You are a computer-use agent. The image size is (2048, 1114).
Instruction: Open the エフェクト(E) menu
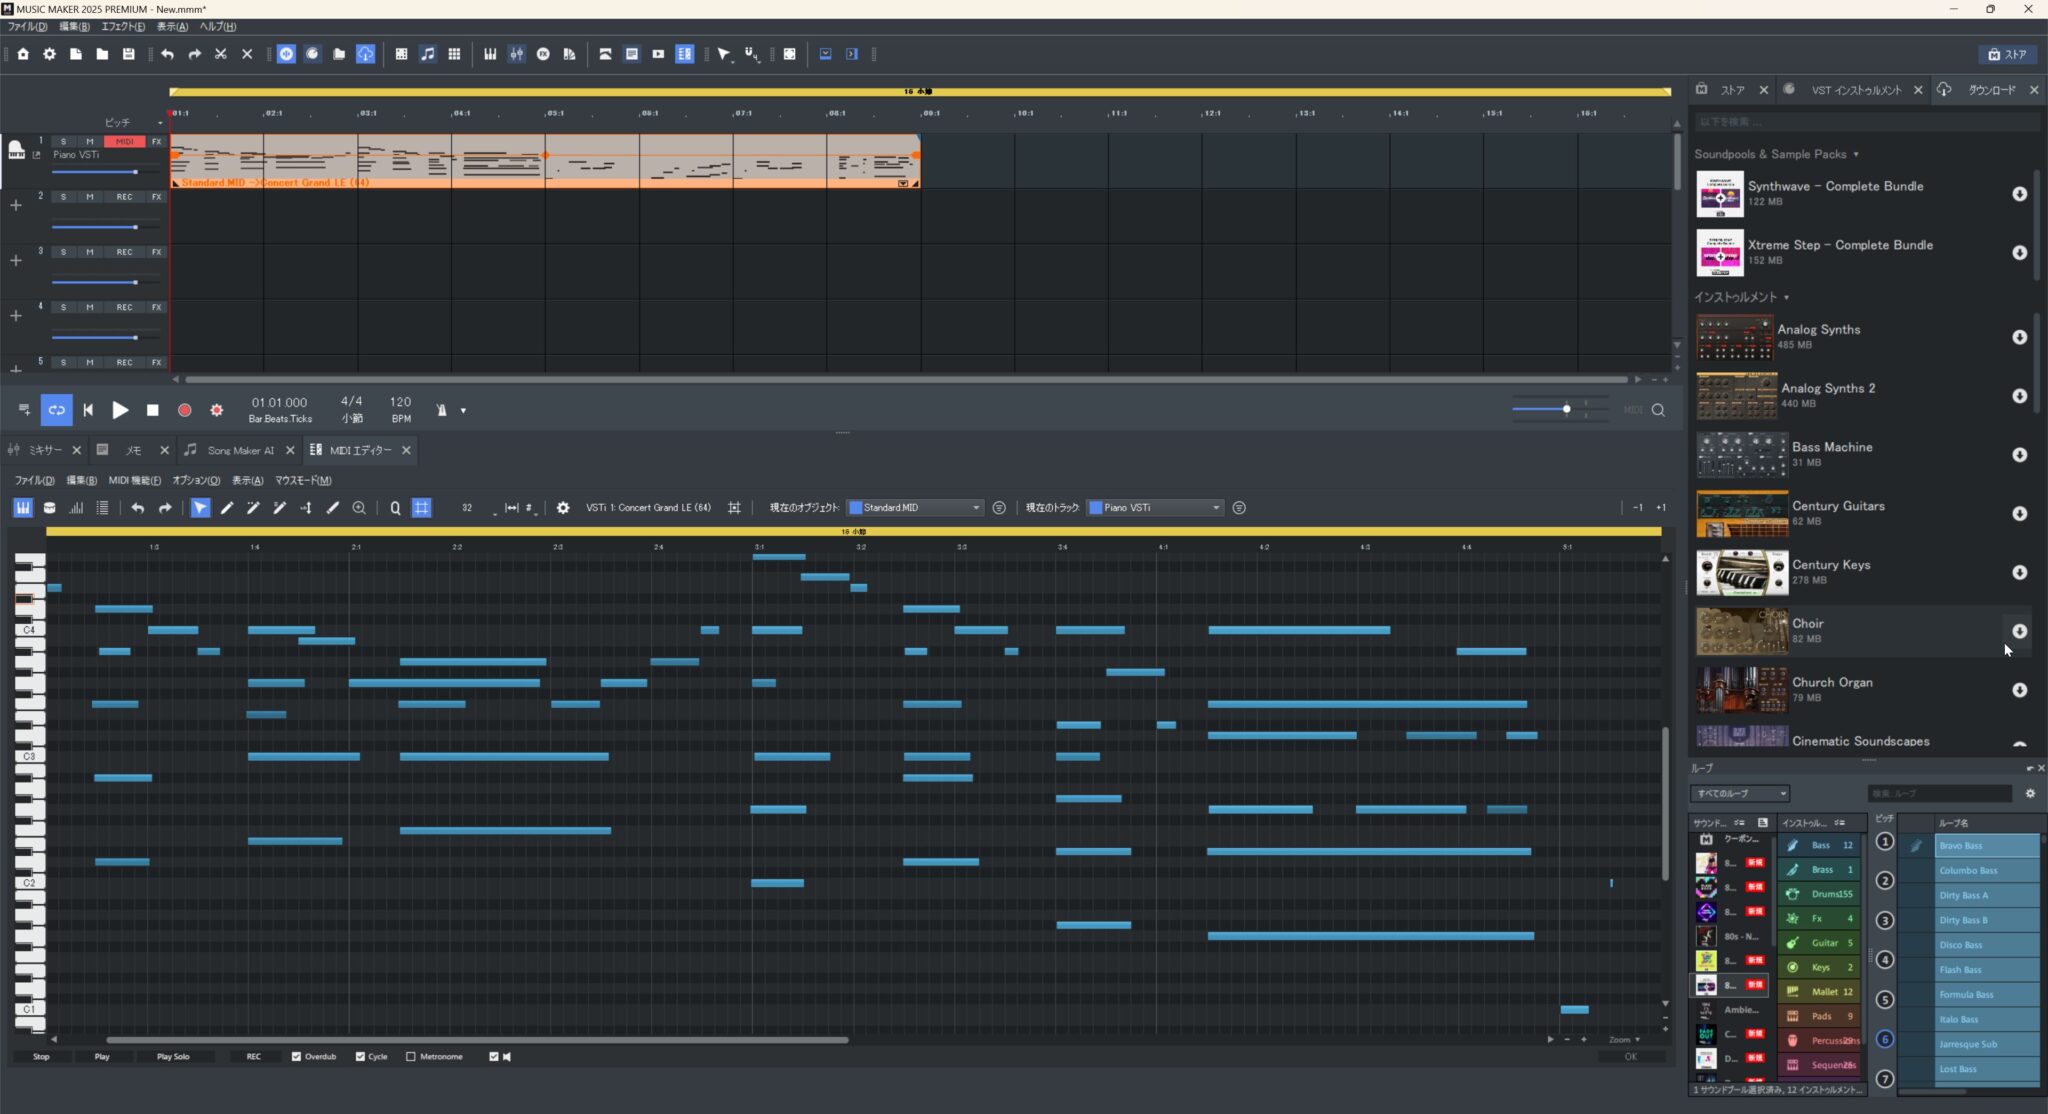122,27
